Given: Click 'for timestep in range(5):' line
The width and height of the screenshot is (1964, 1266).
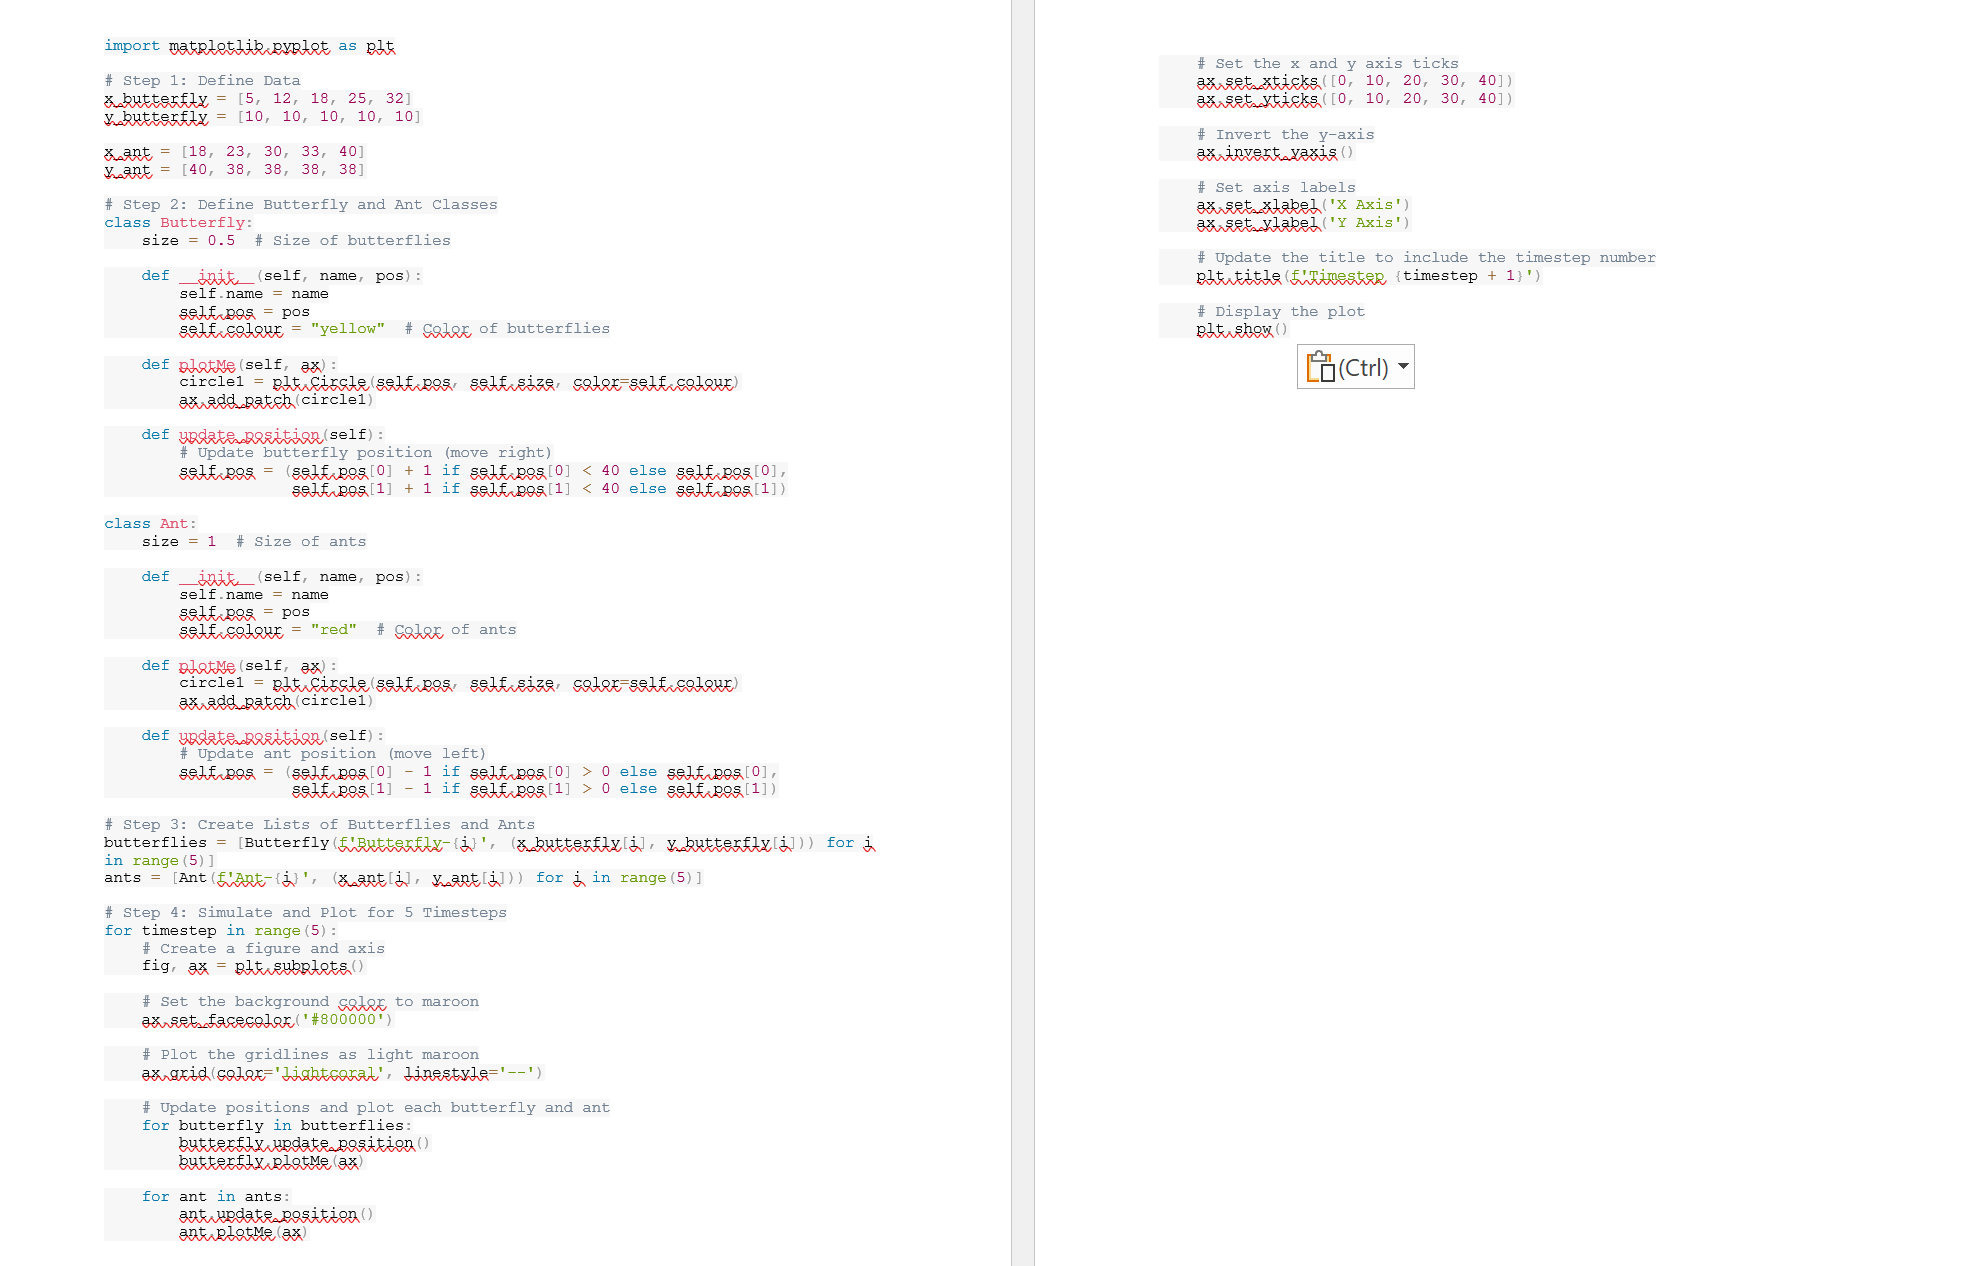Looking at the screenshot, I should [x=220, y=931].
